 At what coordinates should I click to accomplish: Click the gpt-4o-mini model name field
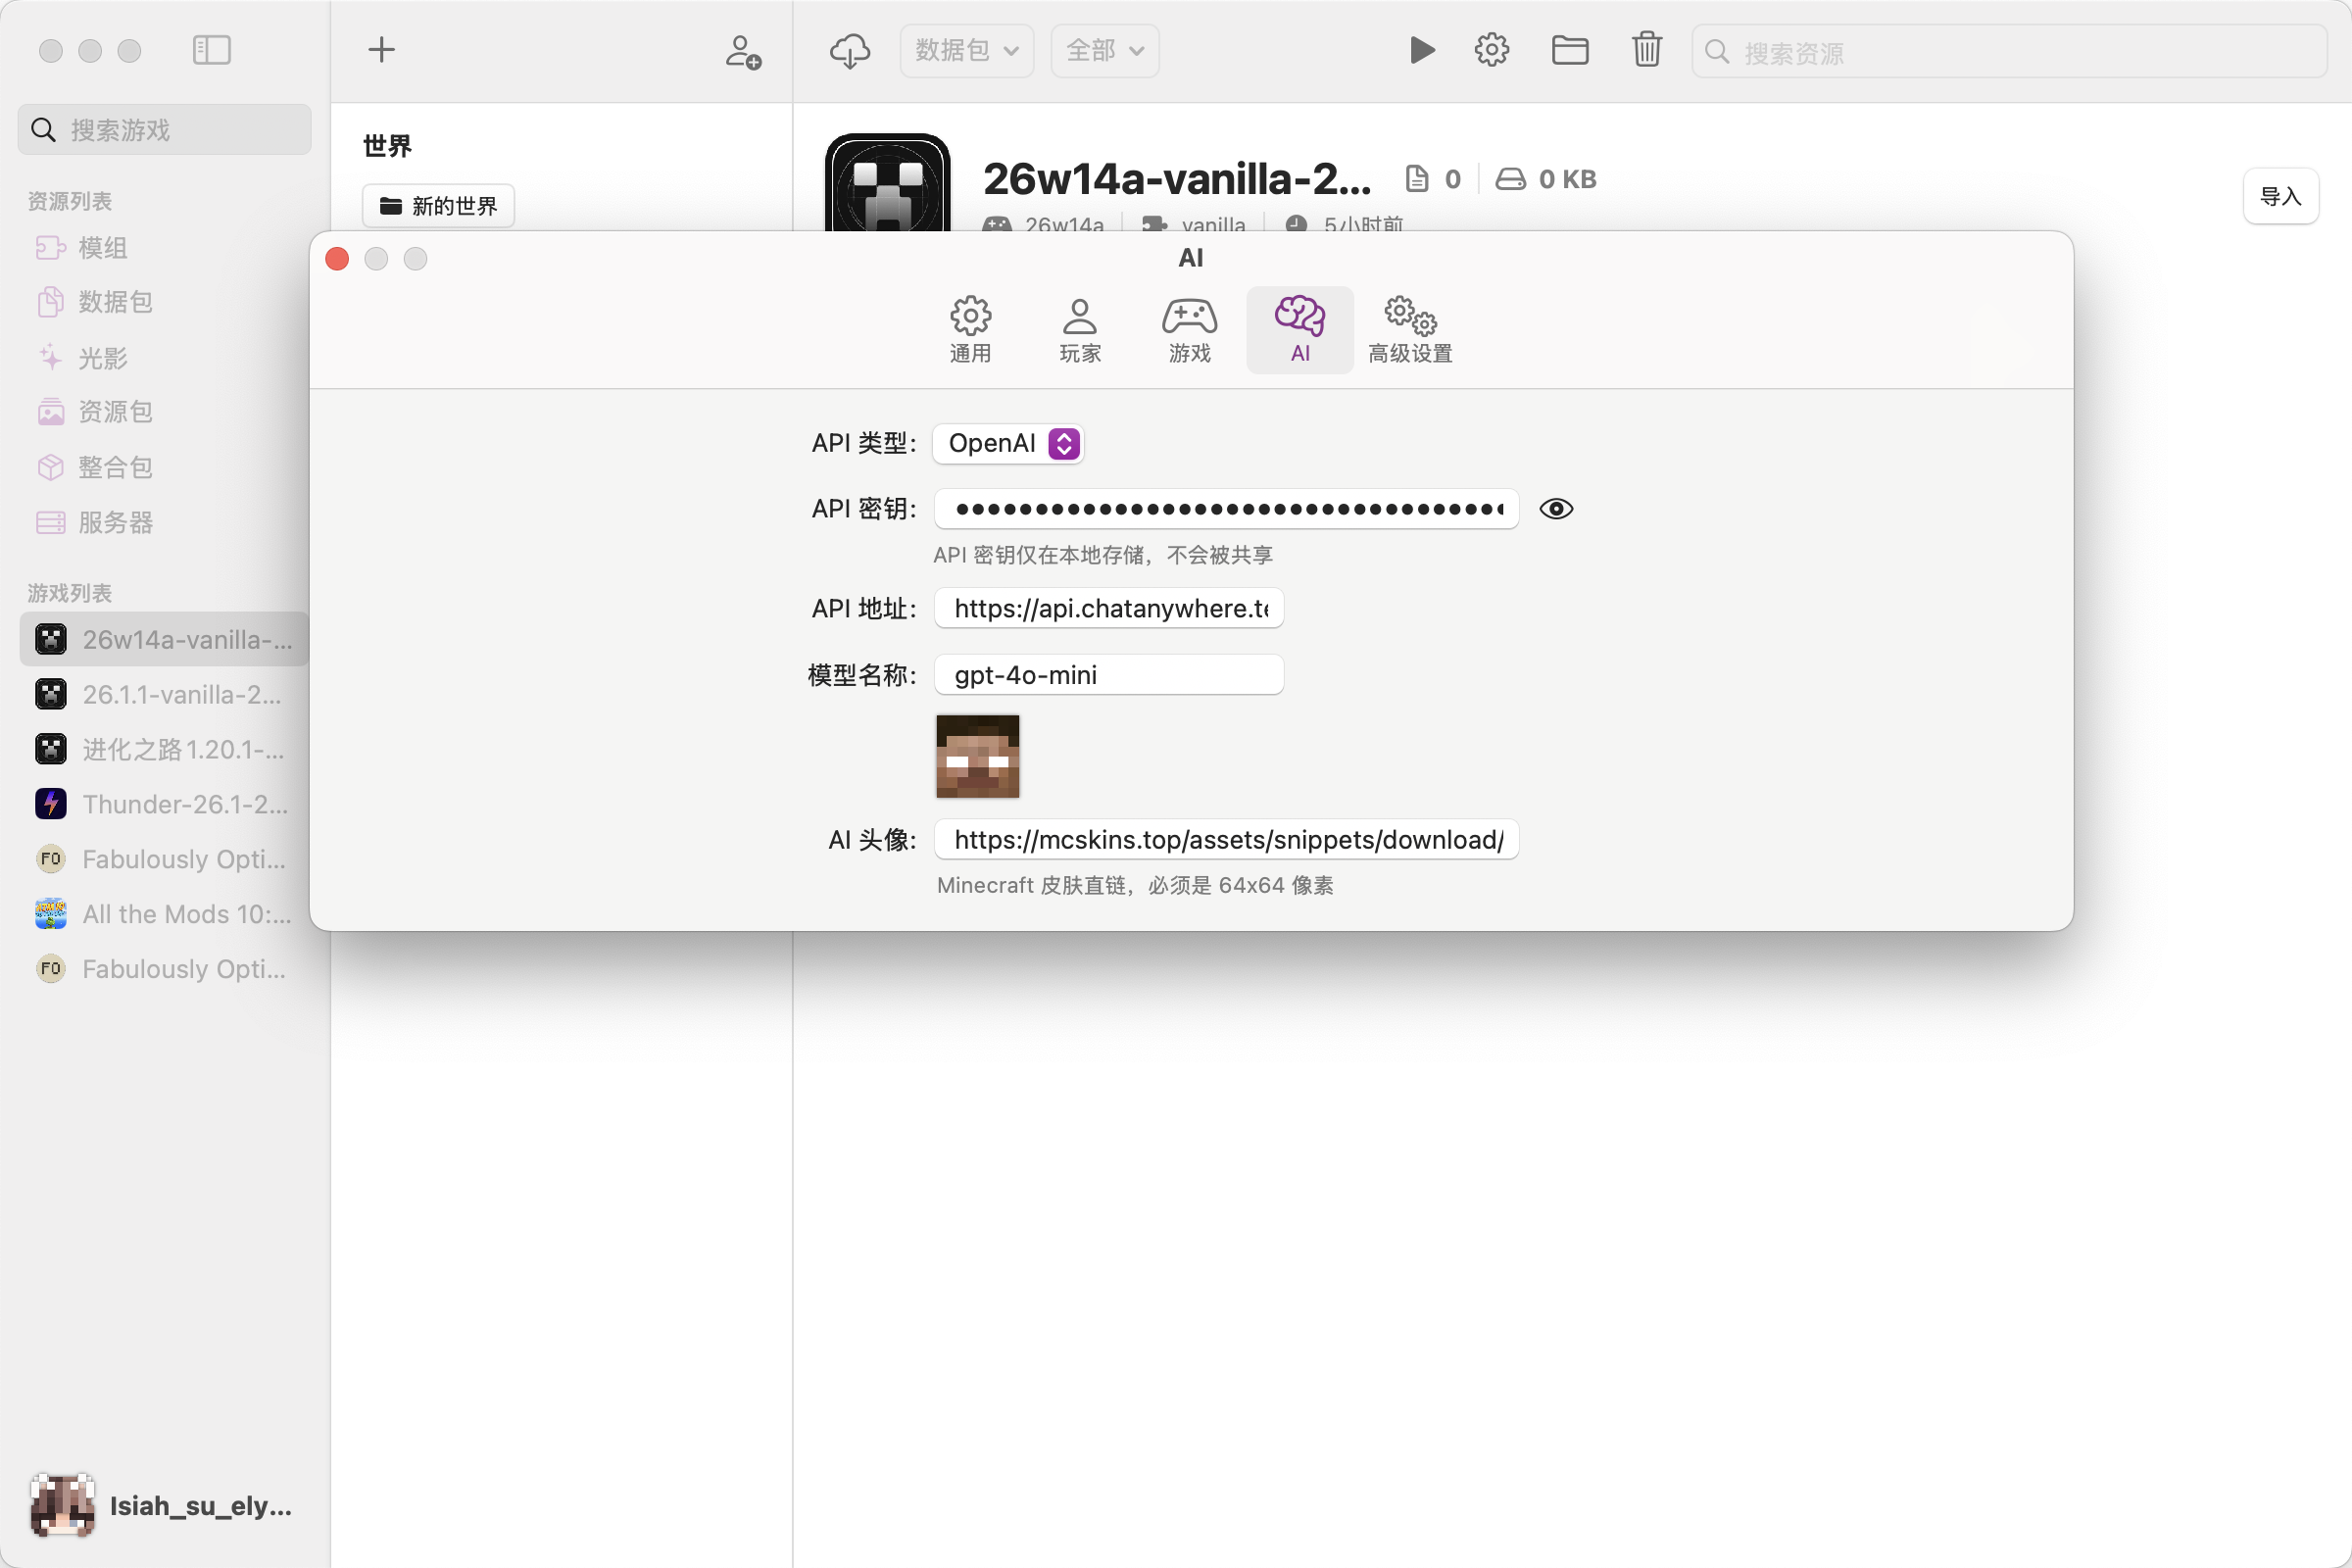pos(1108,675)
